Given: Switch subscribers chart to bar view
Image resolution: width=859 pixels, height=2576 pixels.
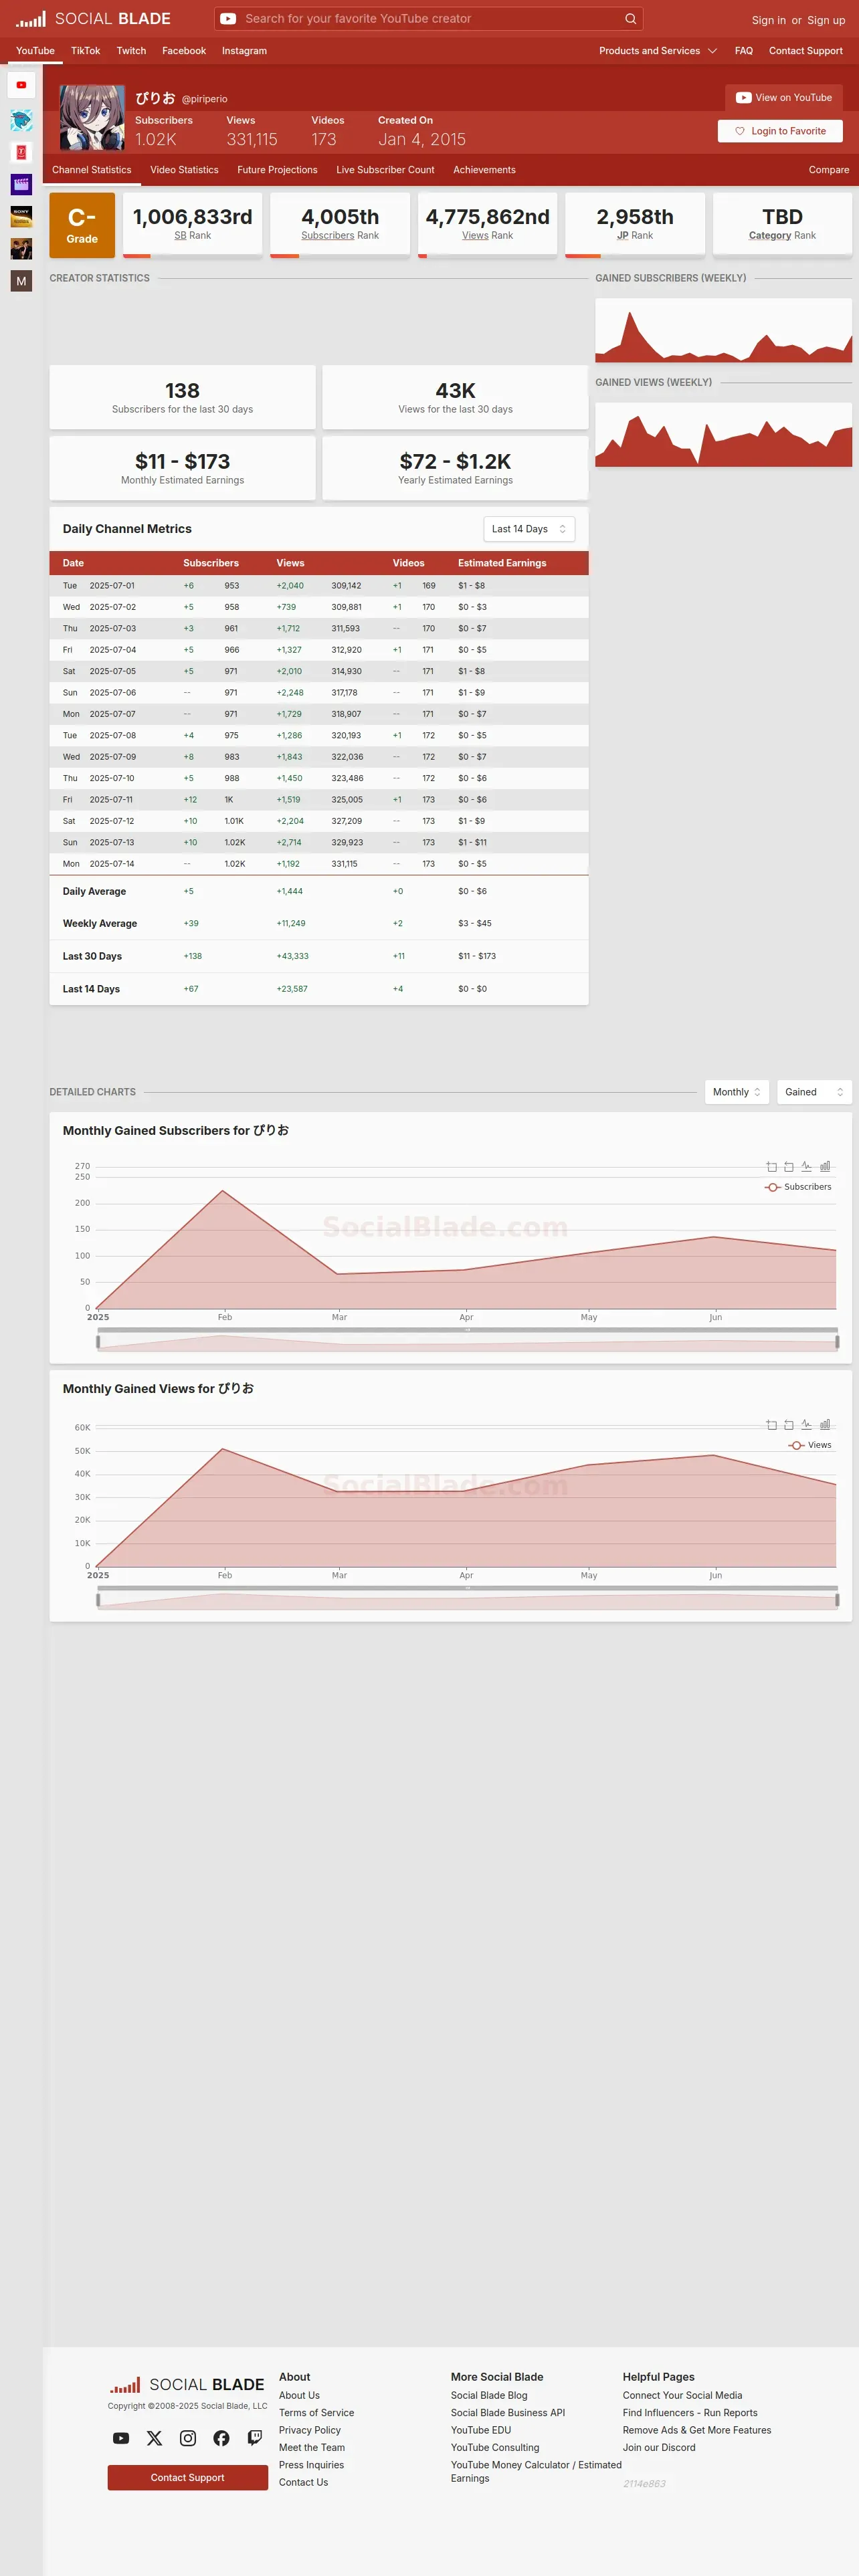Looking at the screenshot, I should (825, 1166).
